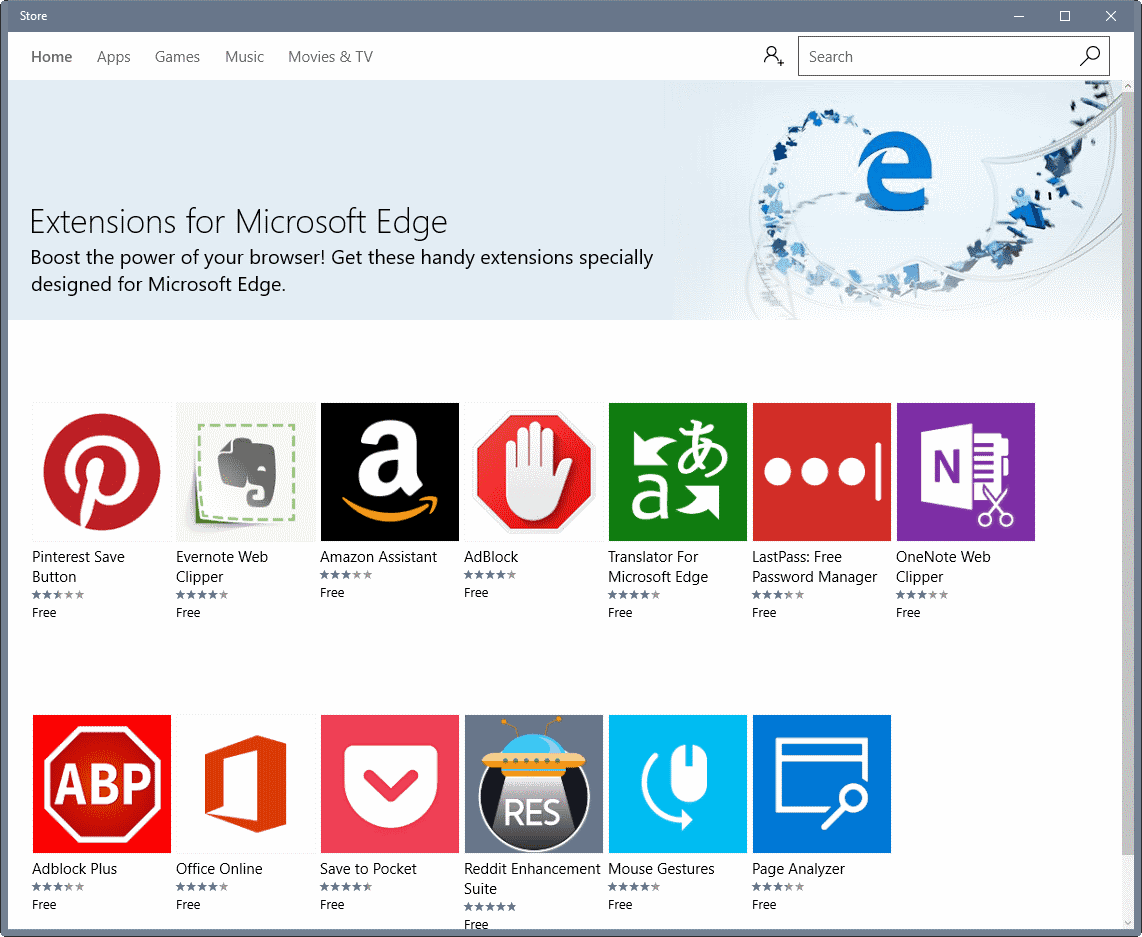The width and height of the screenshot is (1142, 937).
Task: Open the Movies & TV tab
Action: pyautogui.click(x=330, y=57)
